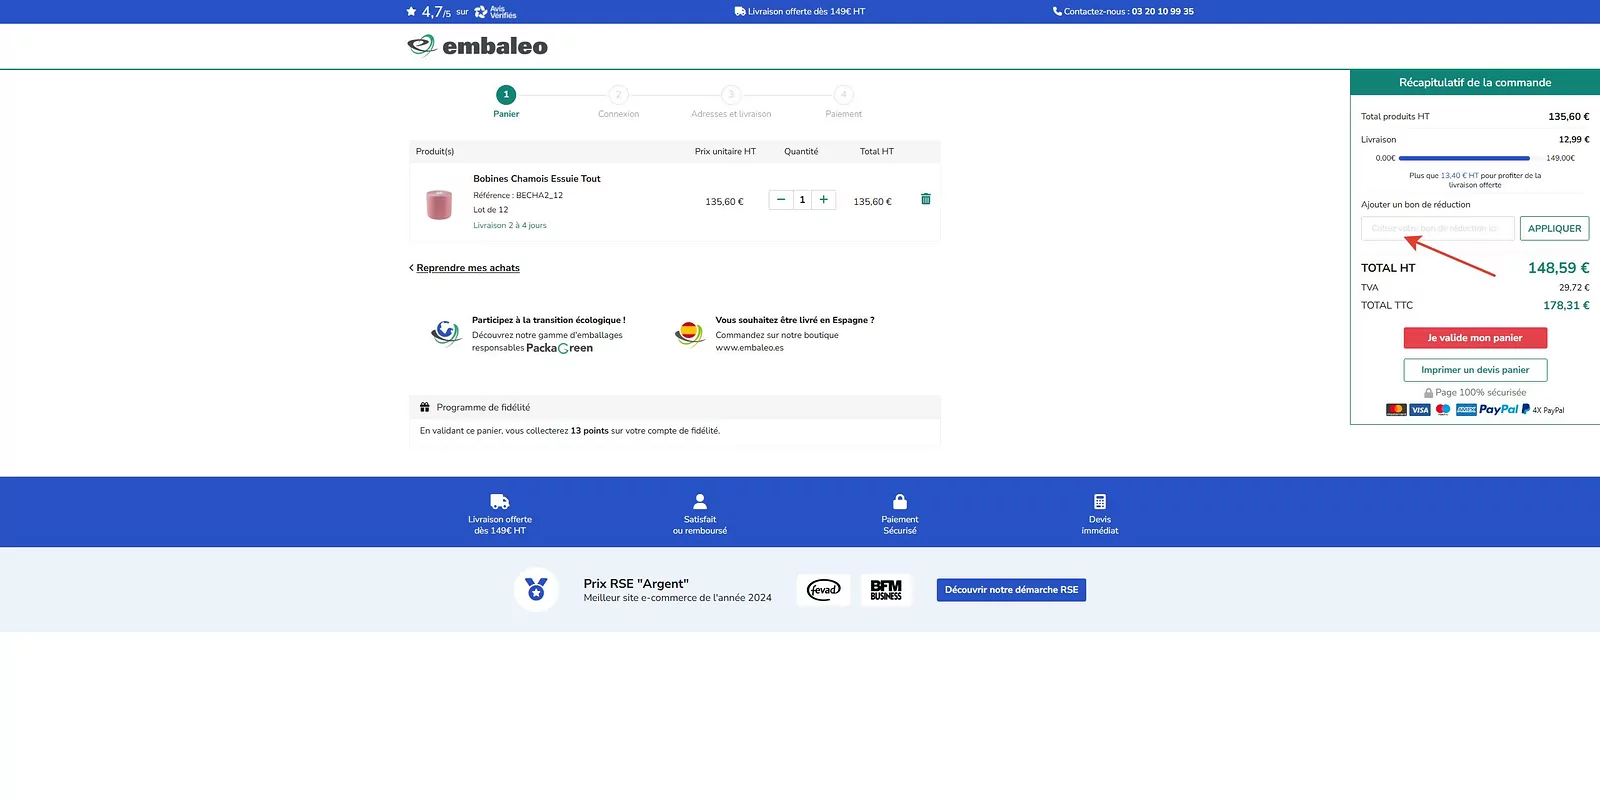Open the BFM Business logo
1600x799 pixels.
(886, 590)
